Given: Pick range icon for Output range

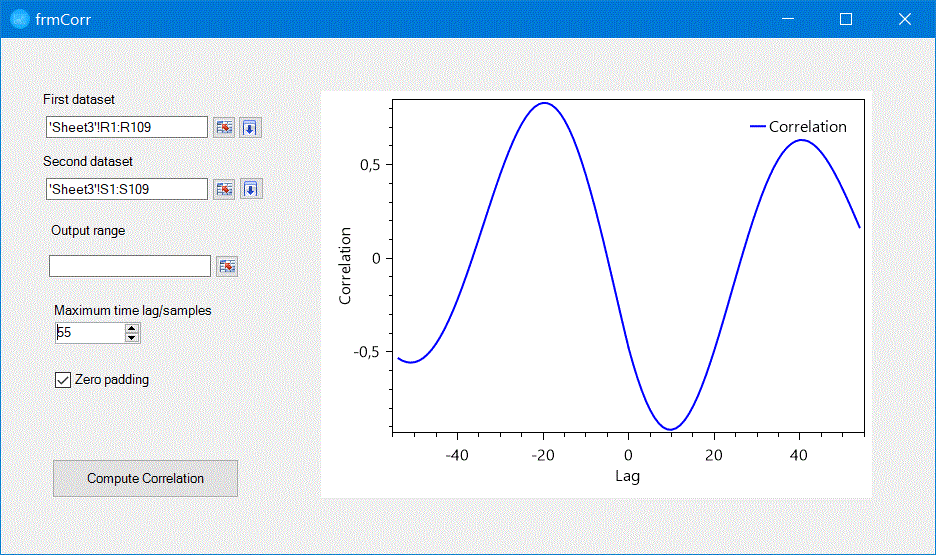Looking at the screenshot, I should [x=227, y=266].
